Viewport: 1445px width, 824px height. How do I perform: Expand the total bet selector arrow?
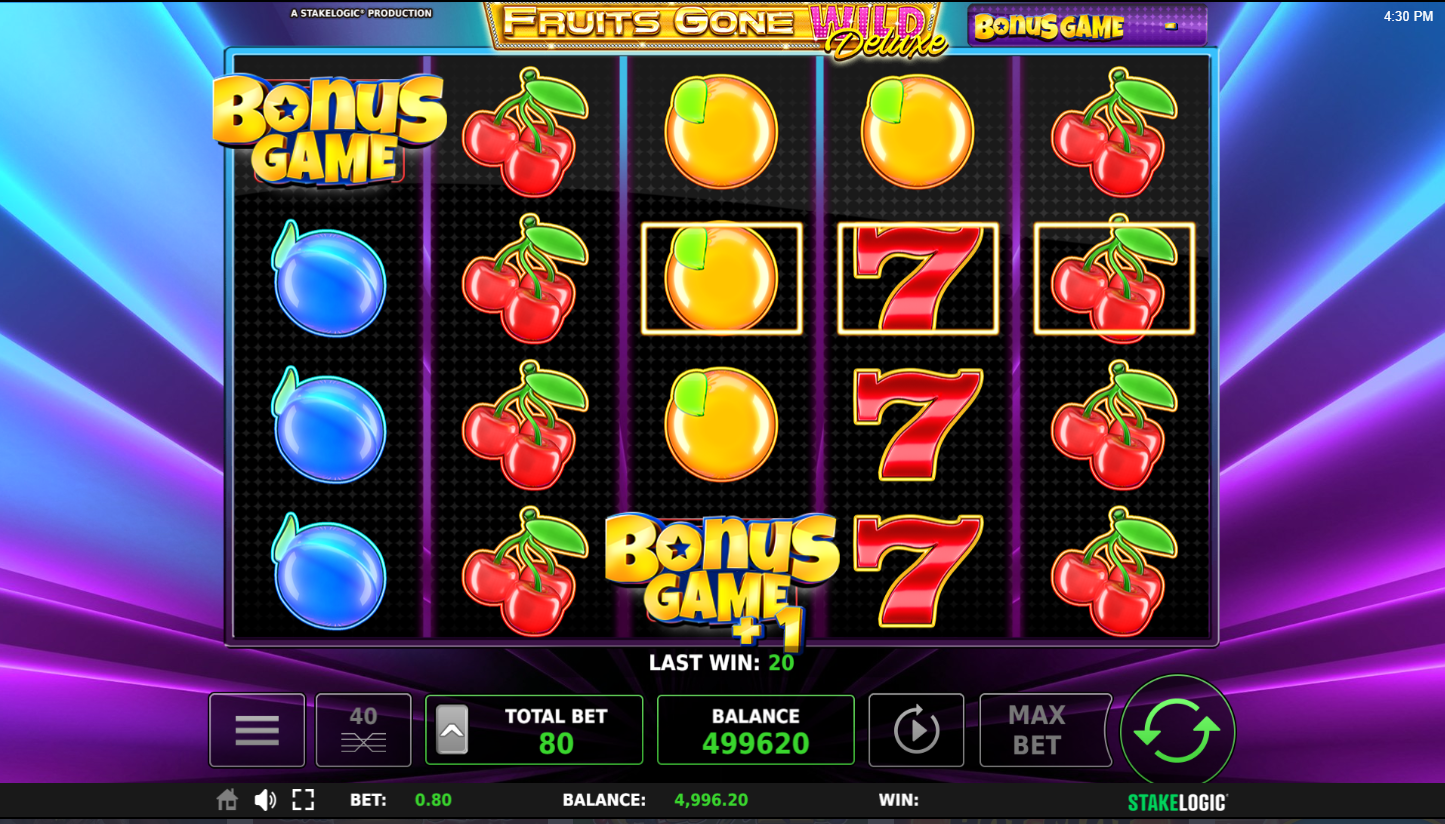[x=452, y=730]
